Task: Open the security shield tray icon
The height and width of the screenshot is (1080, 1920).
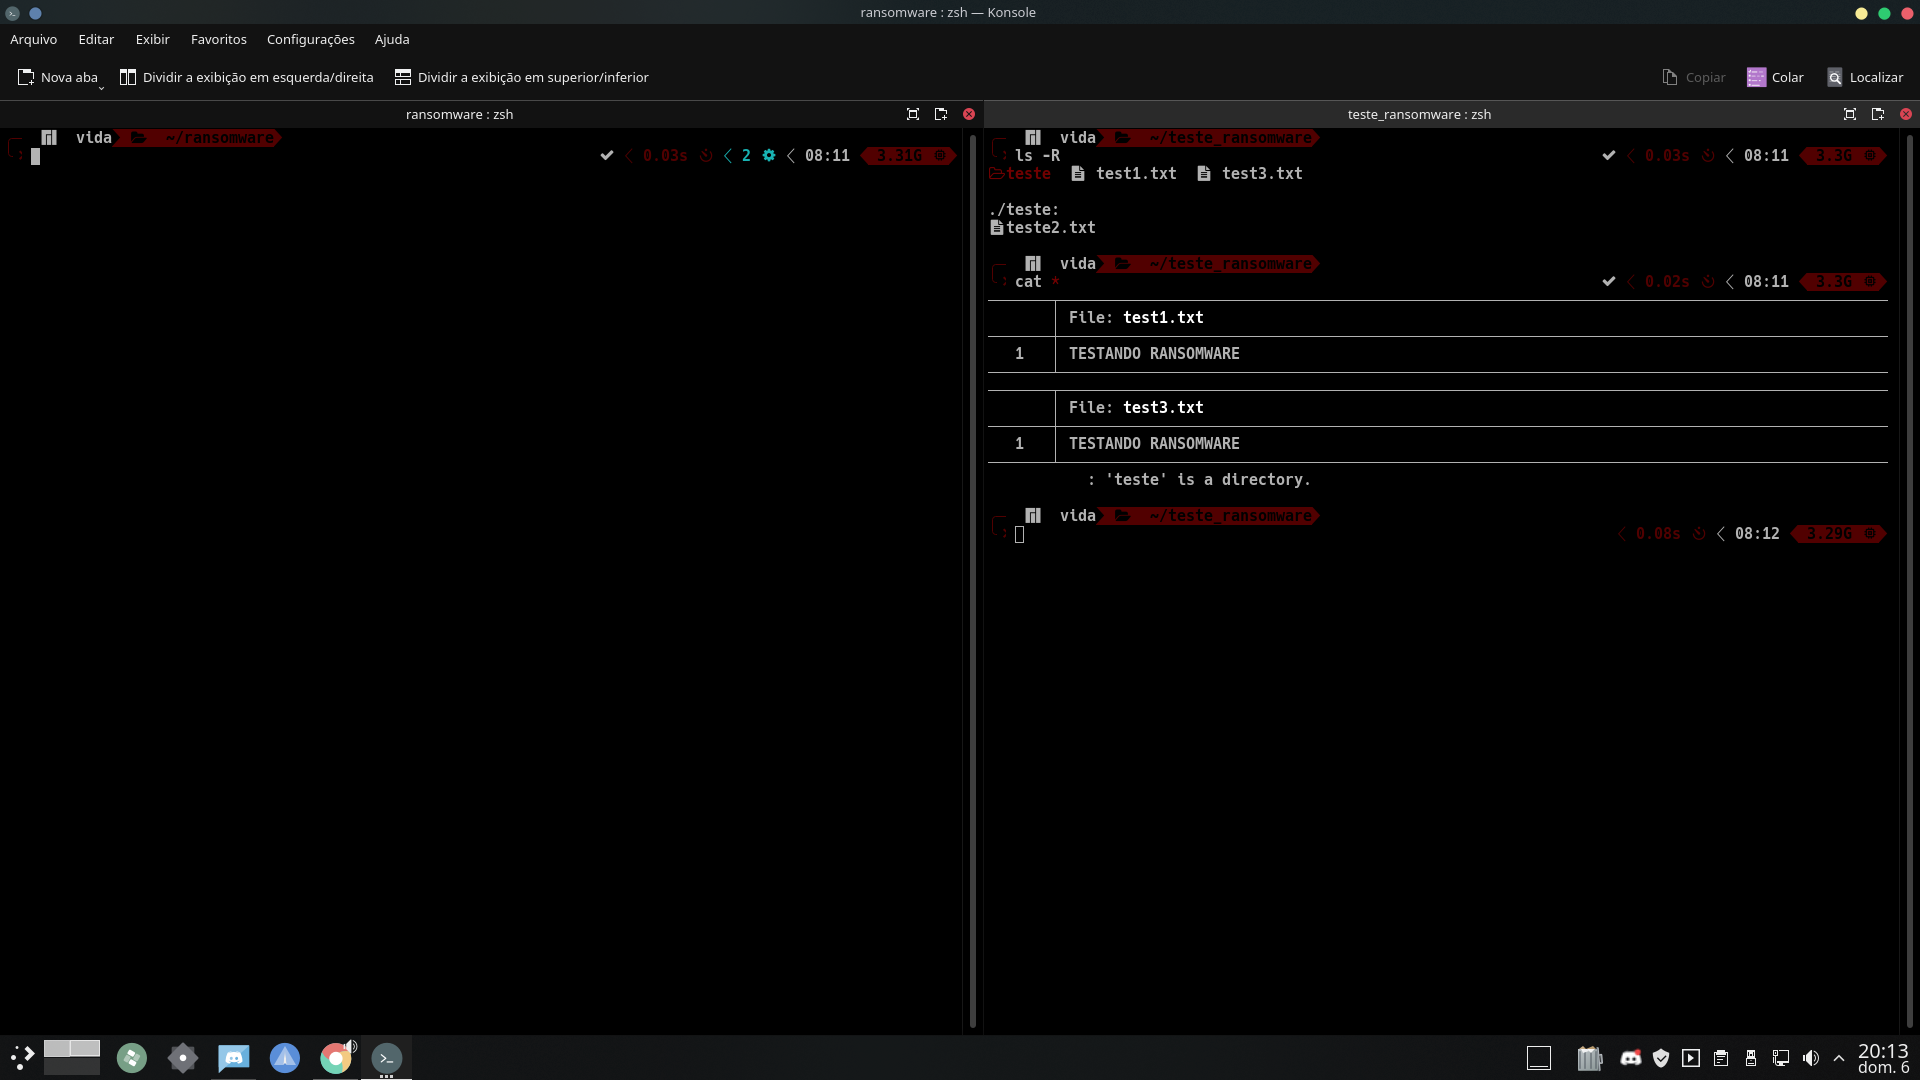Action: [1661, 1058]
